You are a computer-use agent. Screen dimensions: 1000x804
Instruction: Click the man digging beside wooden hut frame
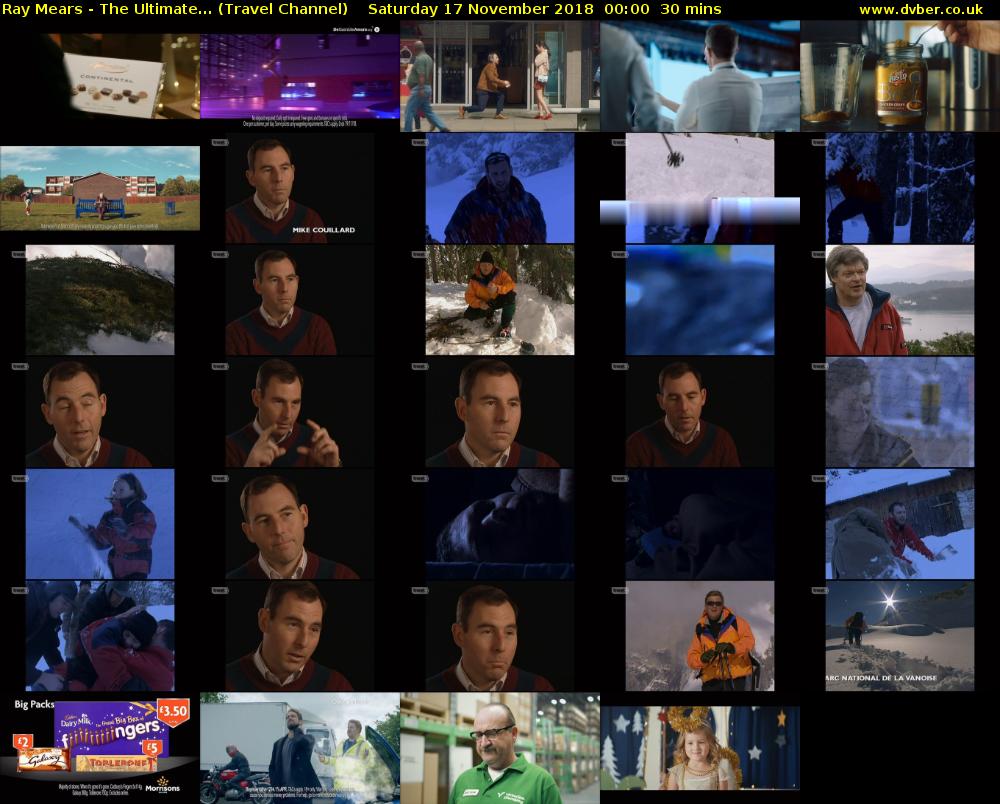pyautogui.click(x=900, y=524)
